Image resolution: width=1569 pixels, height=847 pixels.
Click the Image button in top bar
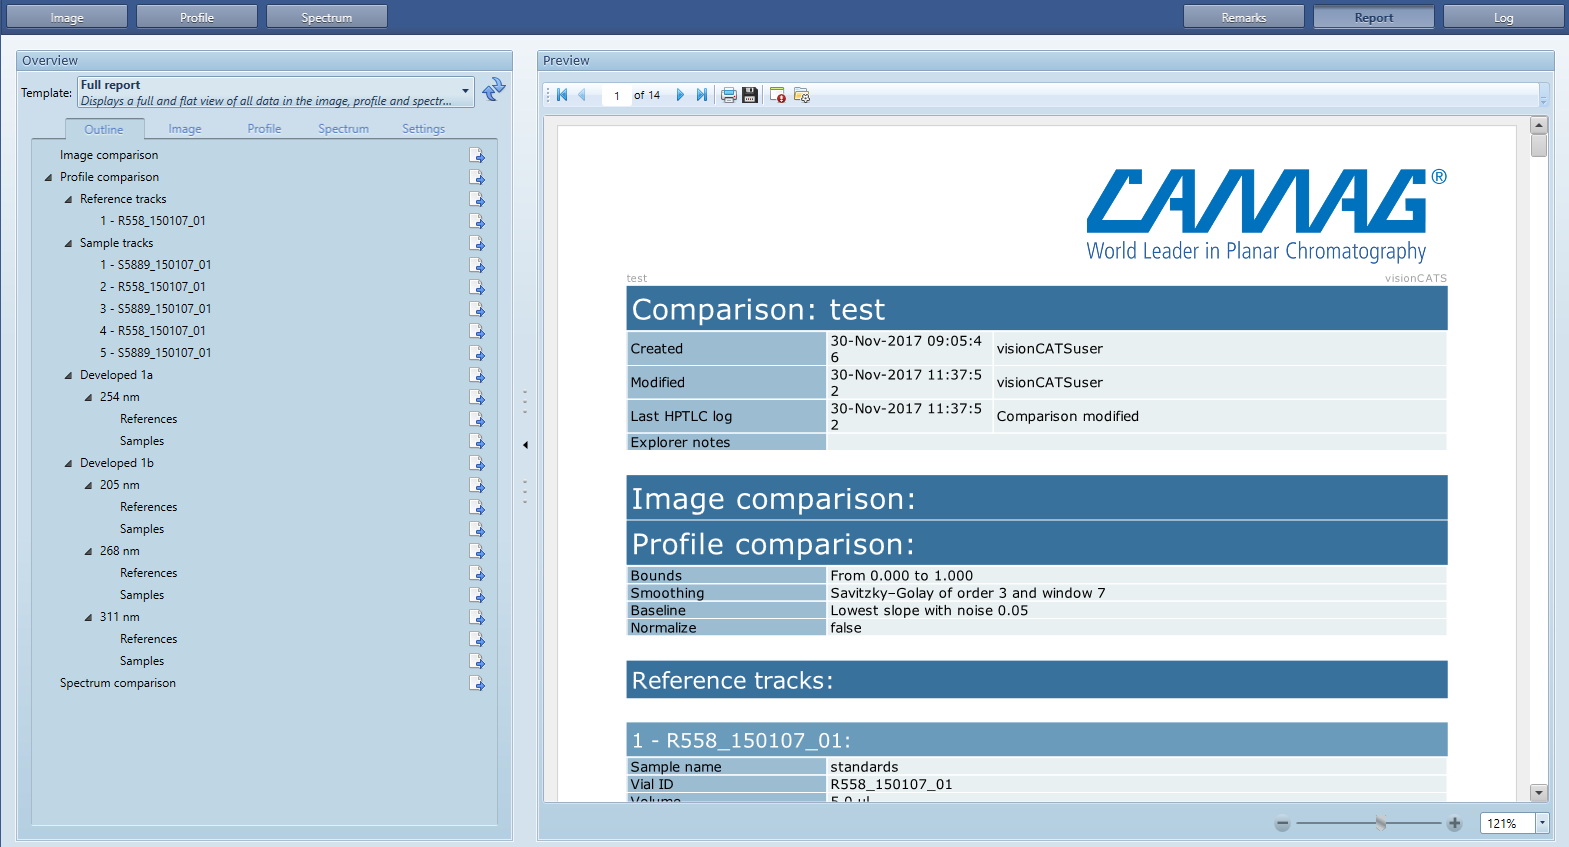pos(67,17)
